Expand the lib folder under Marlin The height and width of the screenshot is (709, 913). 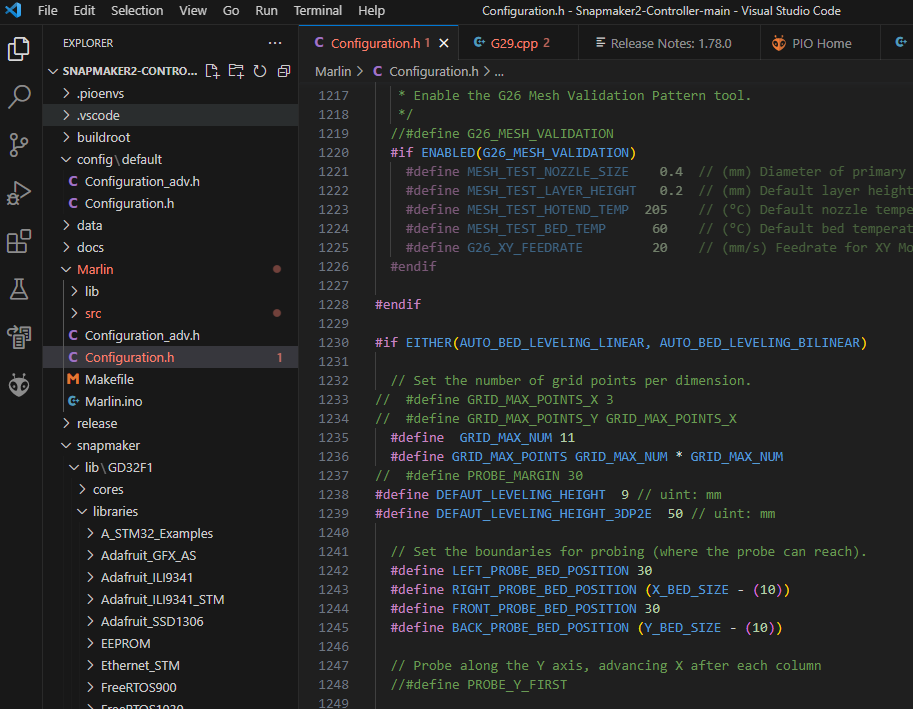tap(171, 291)
